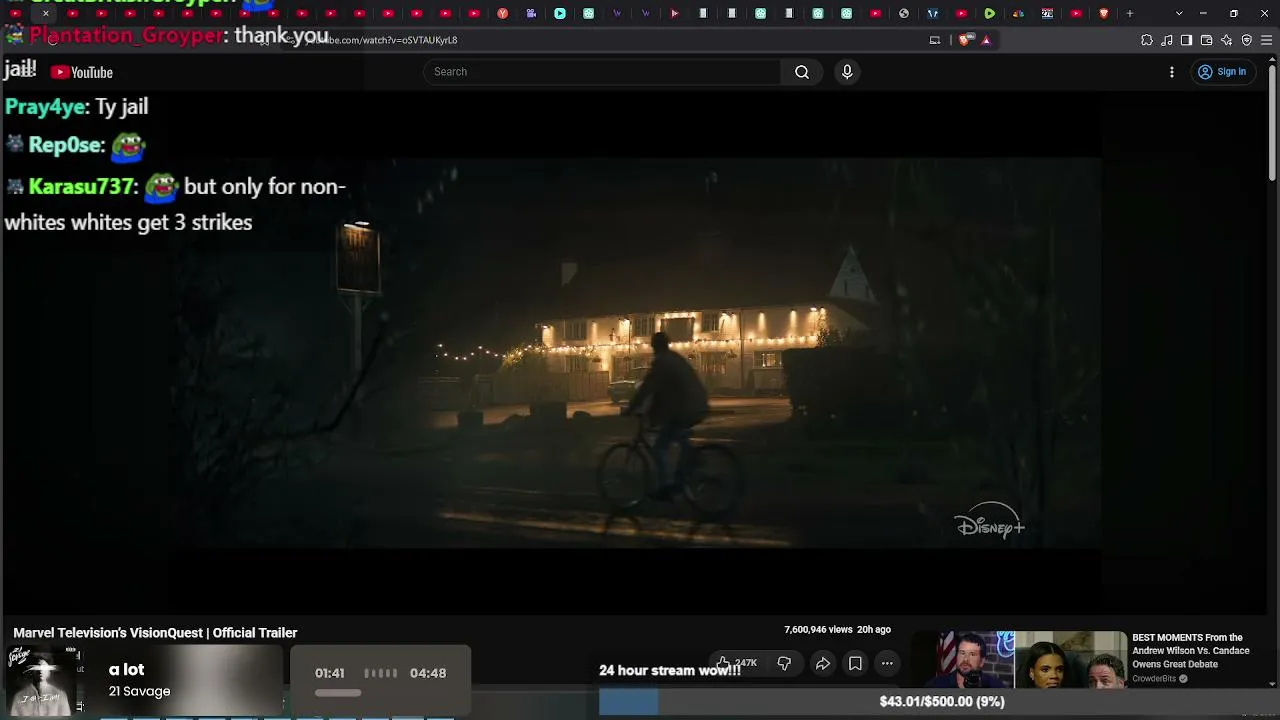Viewport: 1280px width, 720px height.
Task: Click the CrowderBits channel name
Action: tap(1154, 679)
